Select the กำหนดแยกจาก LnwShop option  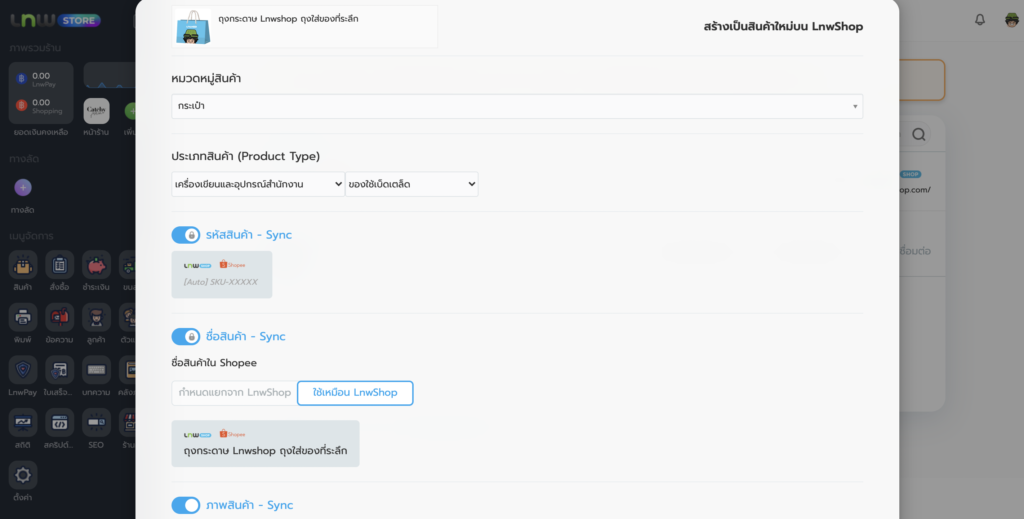click(x=235, y=393)
